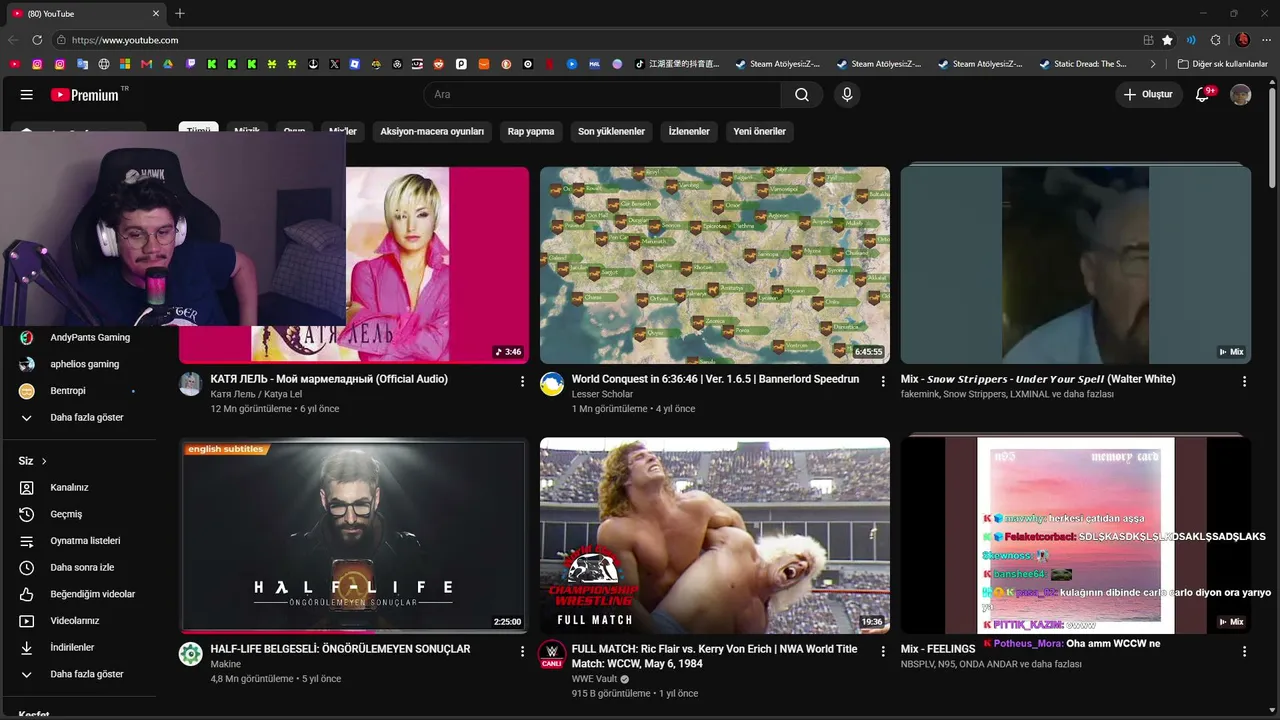This screenshot has width=1280, height=720.
Task: Open options menu for World Conquest video
Action: (883, 381)
